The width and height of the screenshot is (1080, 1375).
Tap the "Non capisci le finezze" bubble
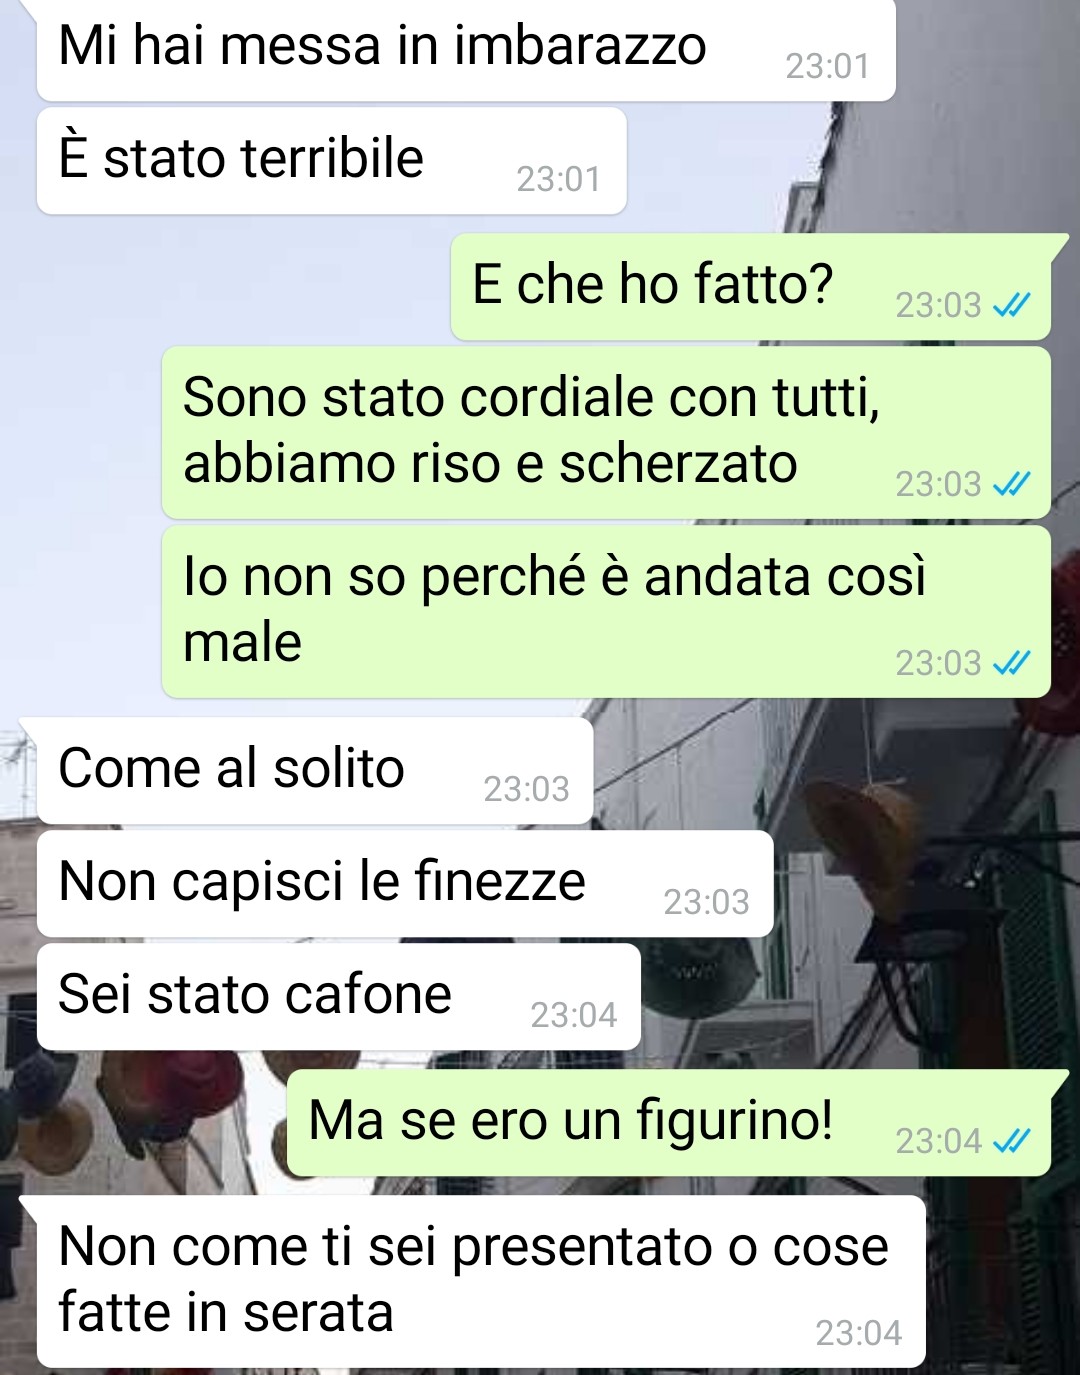click(x=405, y=884)
